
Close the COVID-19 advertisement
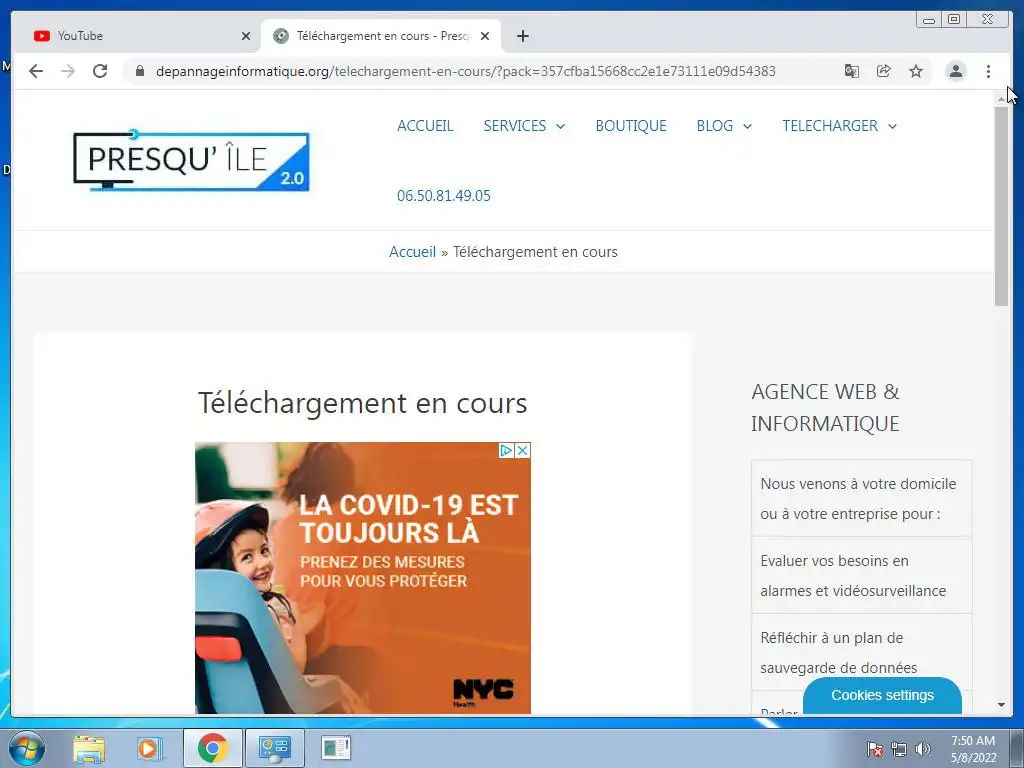point(522,450)
